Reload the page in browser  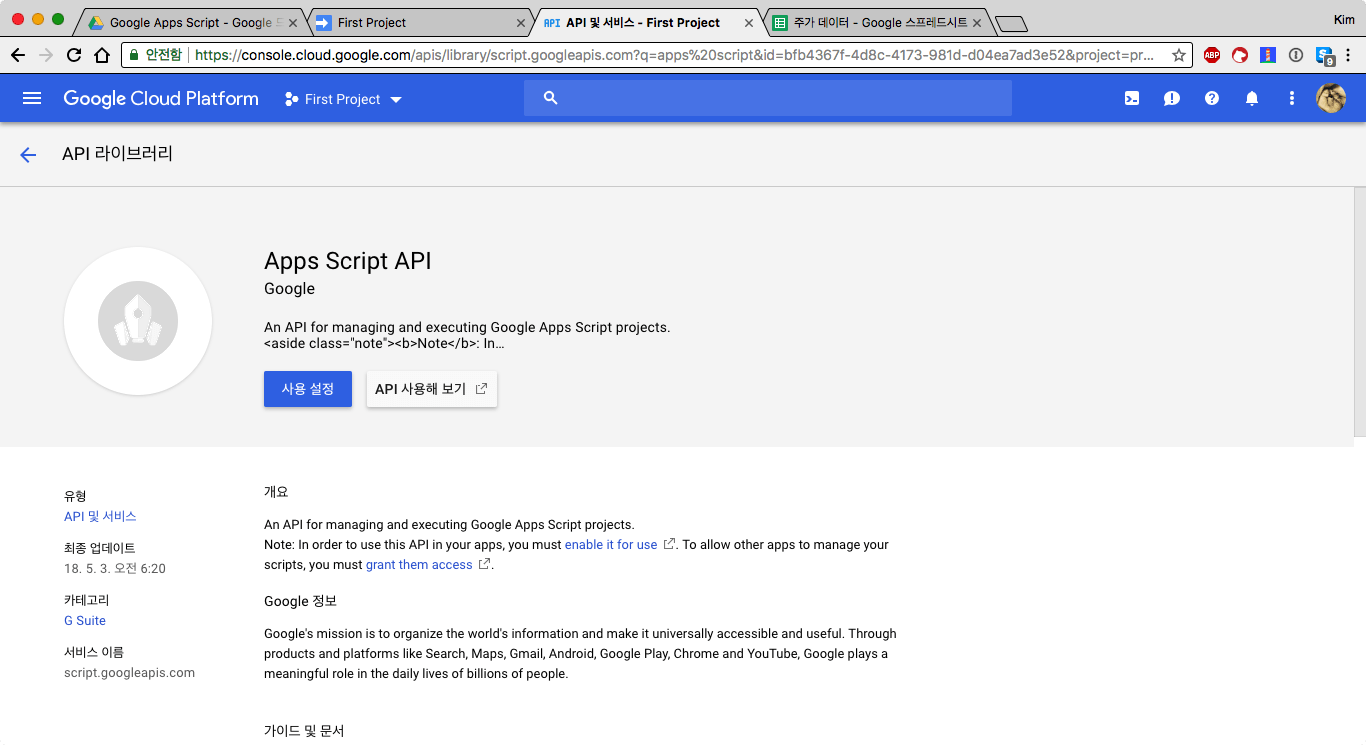tap(74, 55)
